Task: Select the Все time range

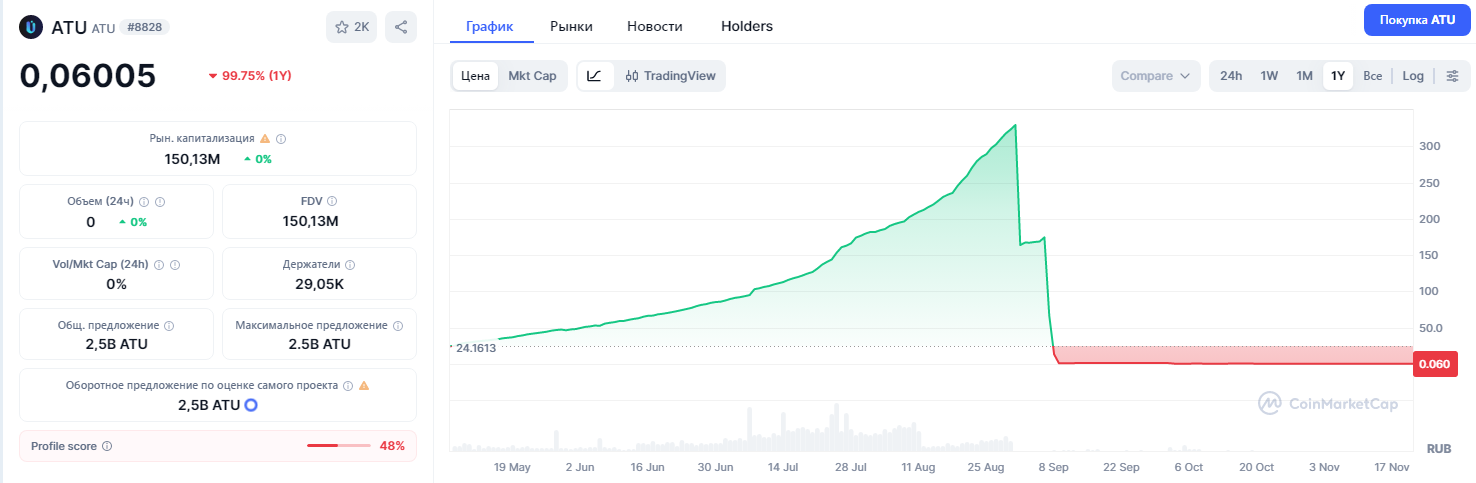Action: point(1372,76)
